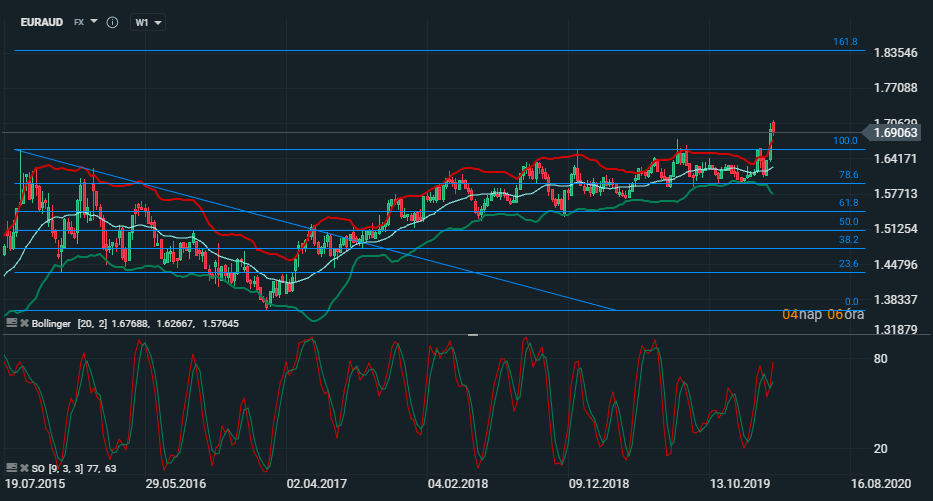Open the FX instrument category dropdown

click(86, 21)
